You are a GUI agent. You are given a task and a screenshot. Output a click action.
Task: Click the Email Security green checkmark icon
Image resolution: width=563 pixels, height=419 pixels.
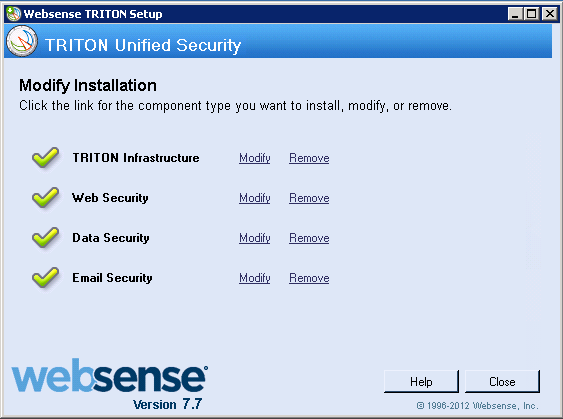pos(45,277)
